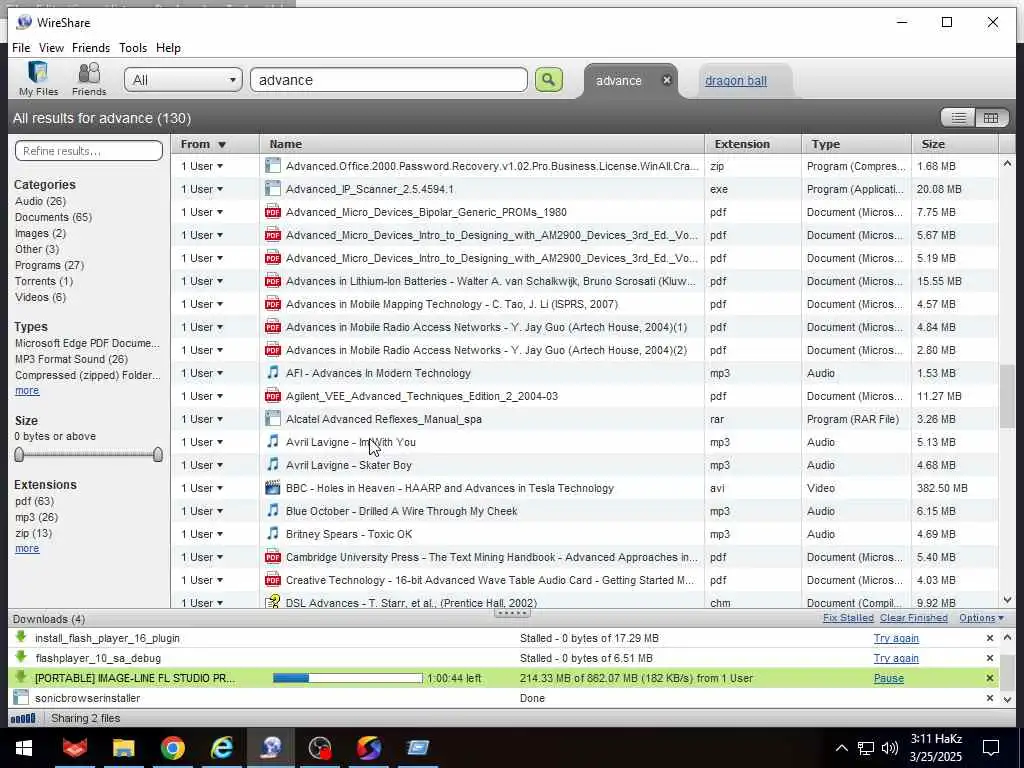Switch to table view layout
This screenshot has height=768, width=1024.
pyautogui.click(x=991, y=118)
